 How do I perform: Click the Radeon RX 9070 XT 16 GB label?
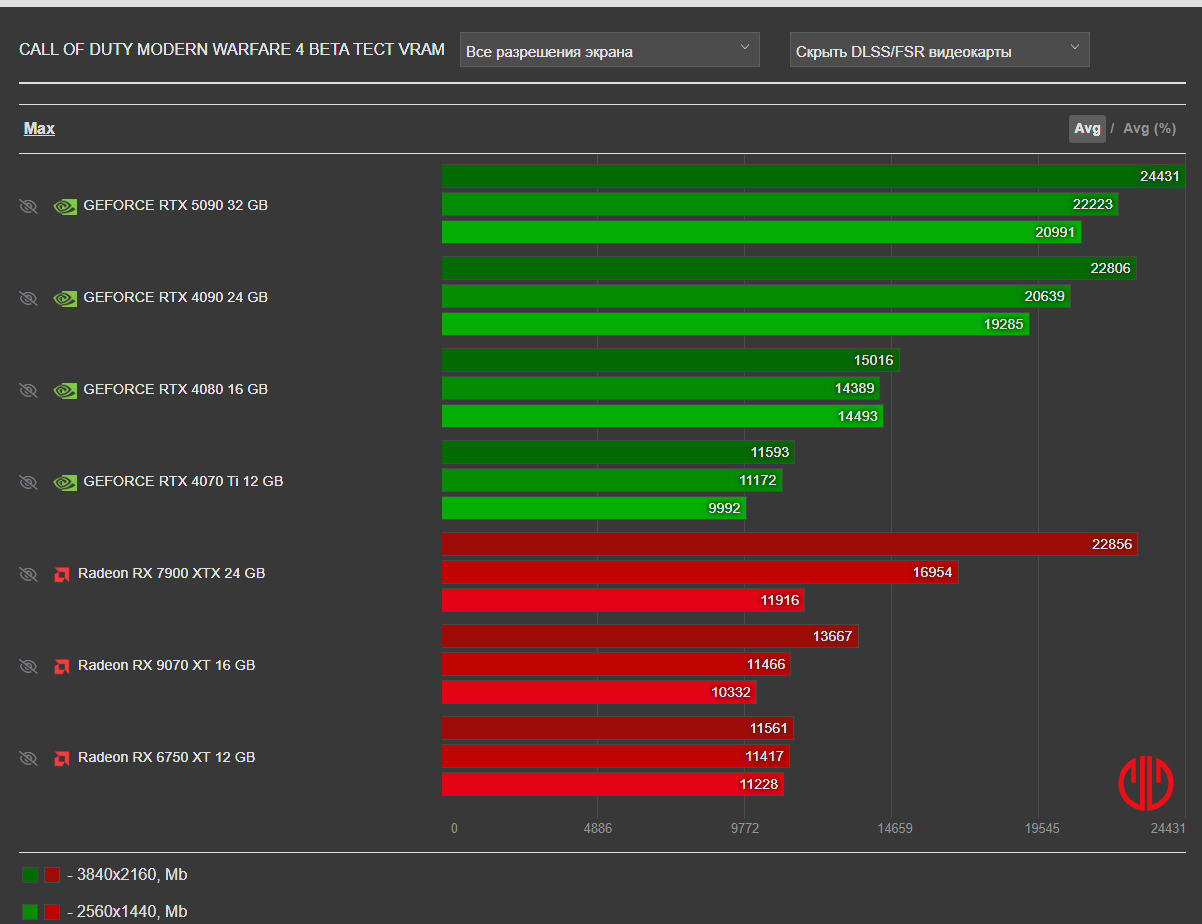pyautogui.click(x=167, y=665)
